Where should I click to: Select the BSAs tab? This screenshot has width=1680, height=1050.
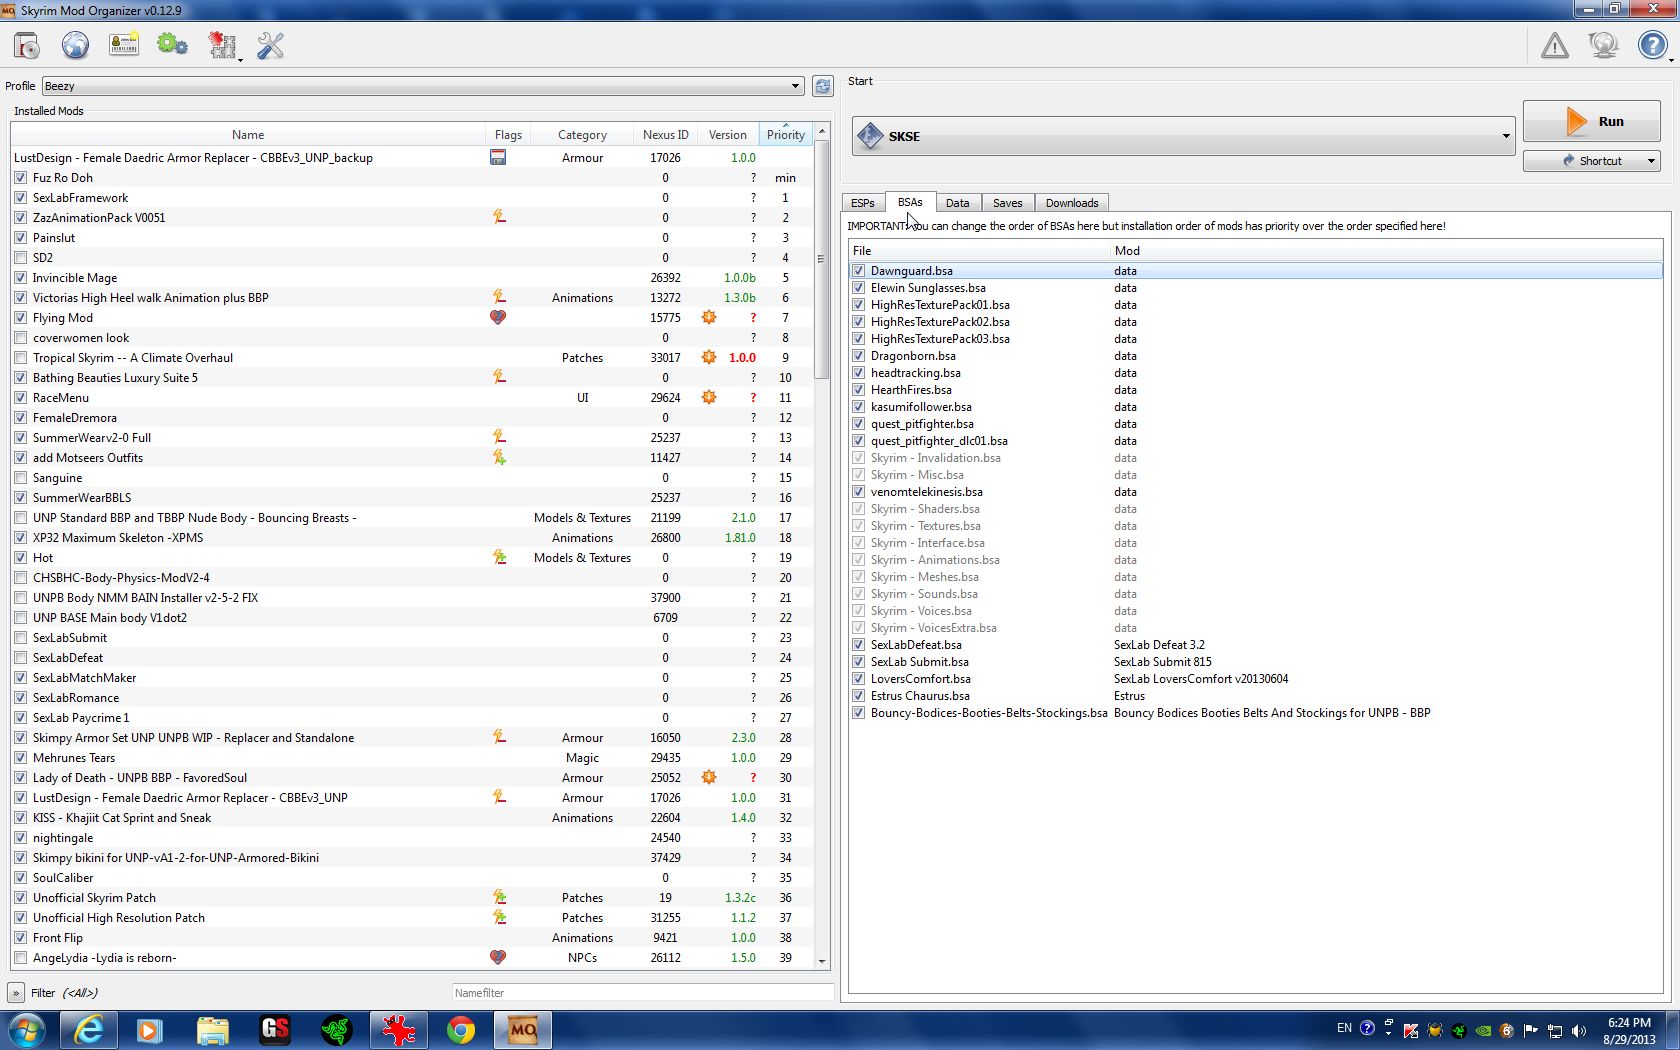coord(910,202)
